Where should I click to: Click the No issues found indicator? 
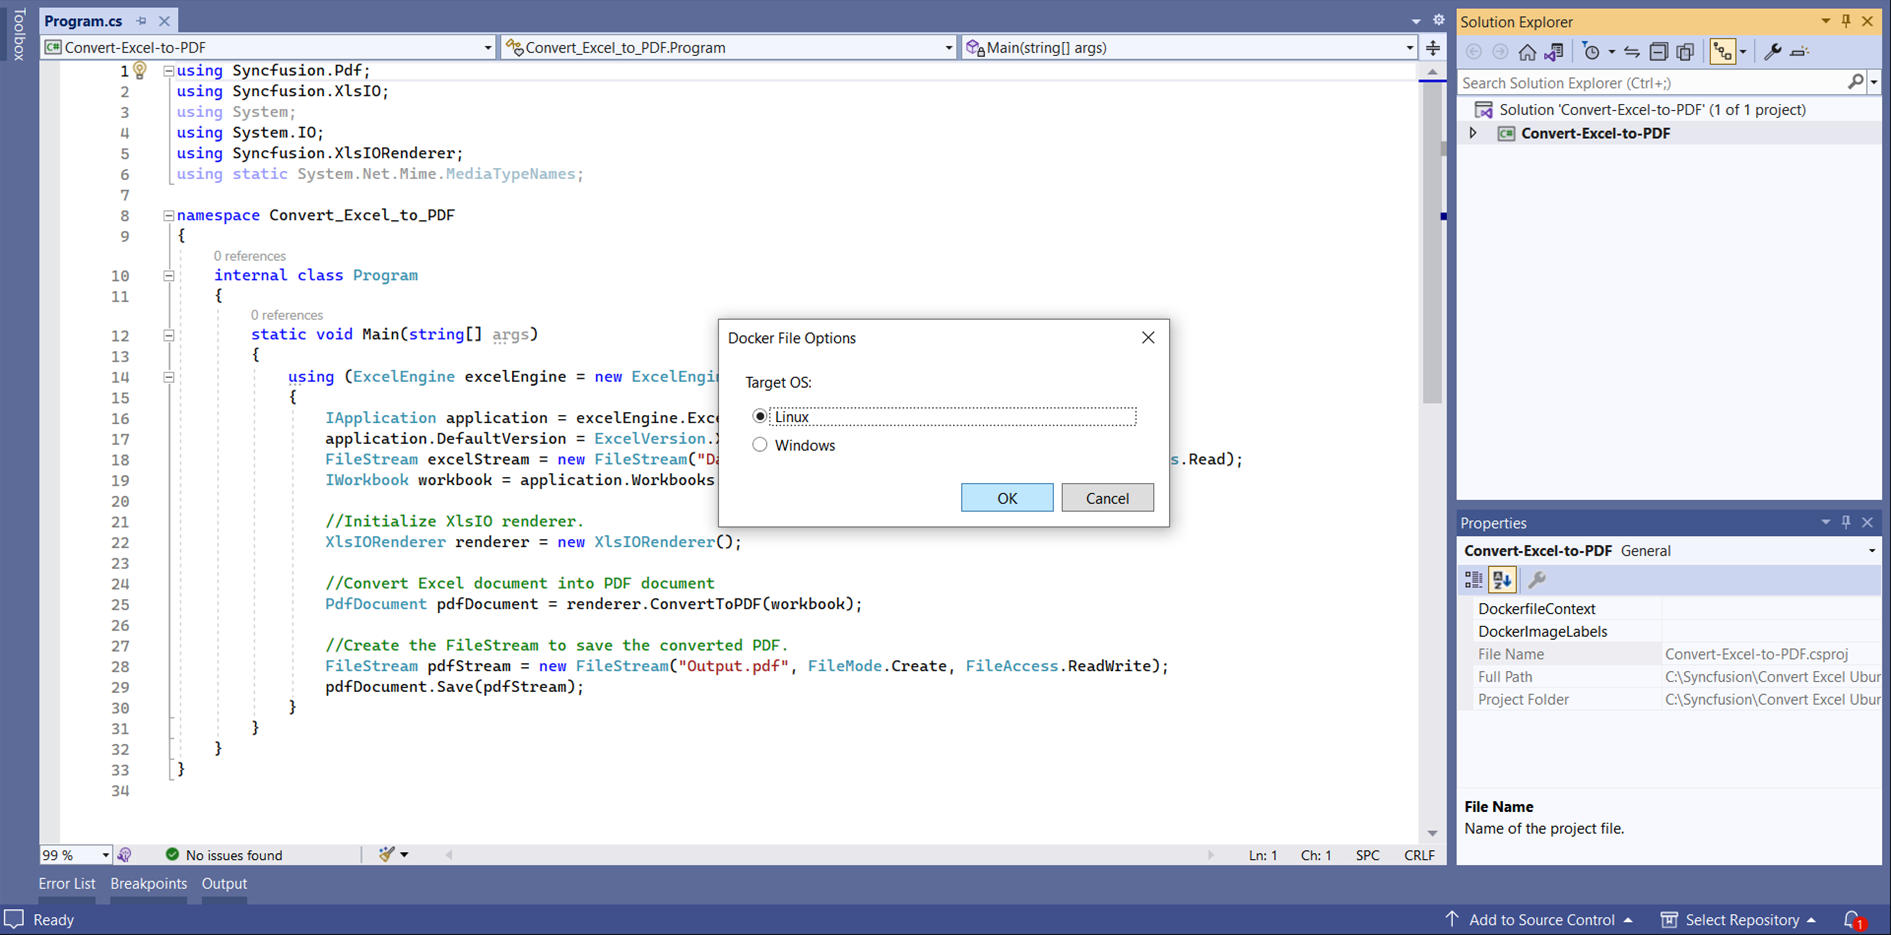(x=224, y=855)
